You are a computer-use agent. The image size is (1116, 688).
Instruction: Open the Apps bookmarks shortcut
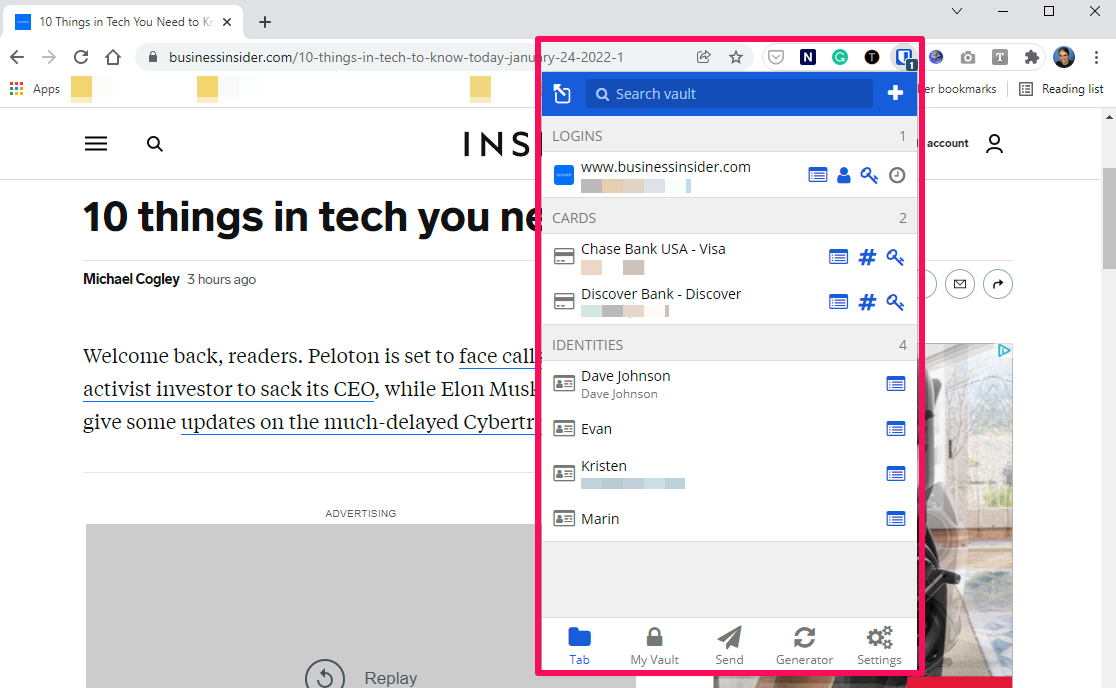[35, 89]
